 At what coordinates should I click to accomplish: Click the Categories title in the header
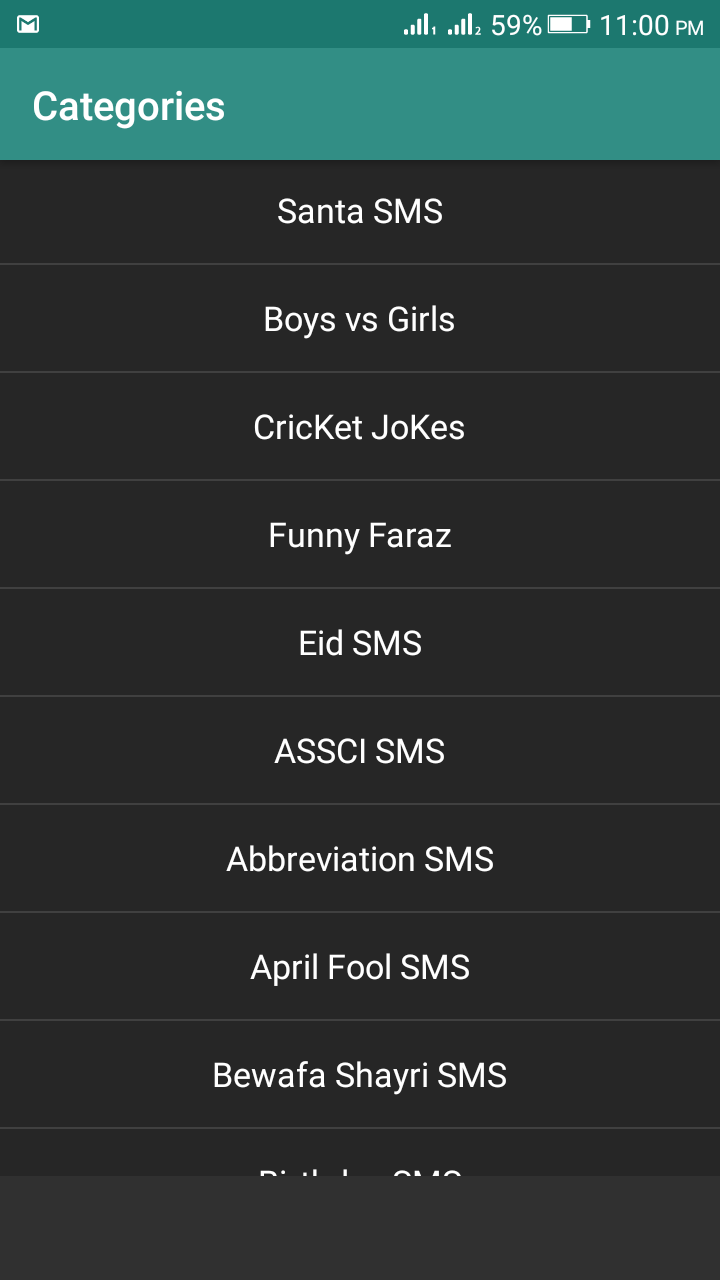click(x=129, y=106)
